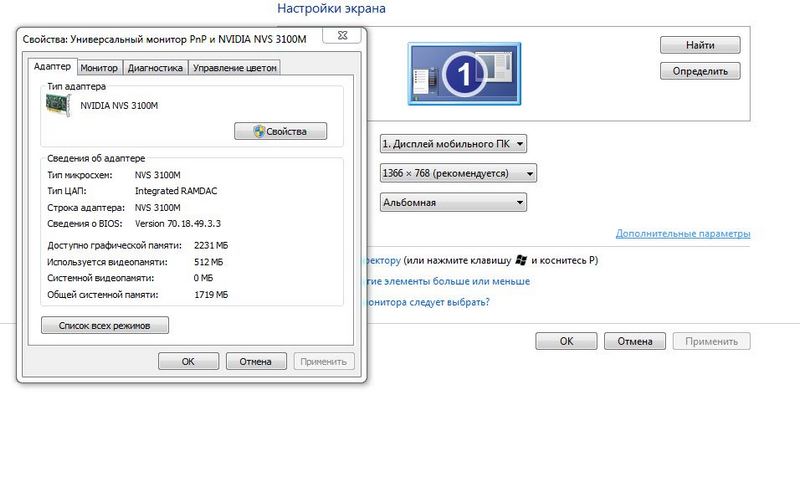The height and width of the screenshot is (503, 800).
Task: Open the Дополнительные параметры link
Action: point(682,234)
